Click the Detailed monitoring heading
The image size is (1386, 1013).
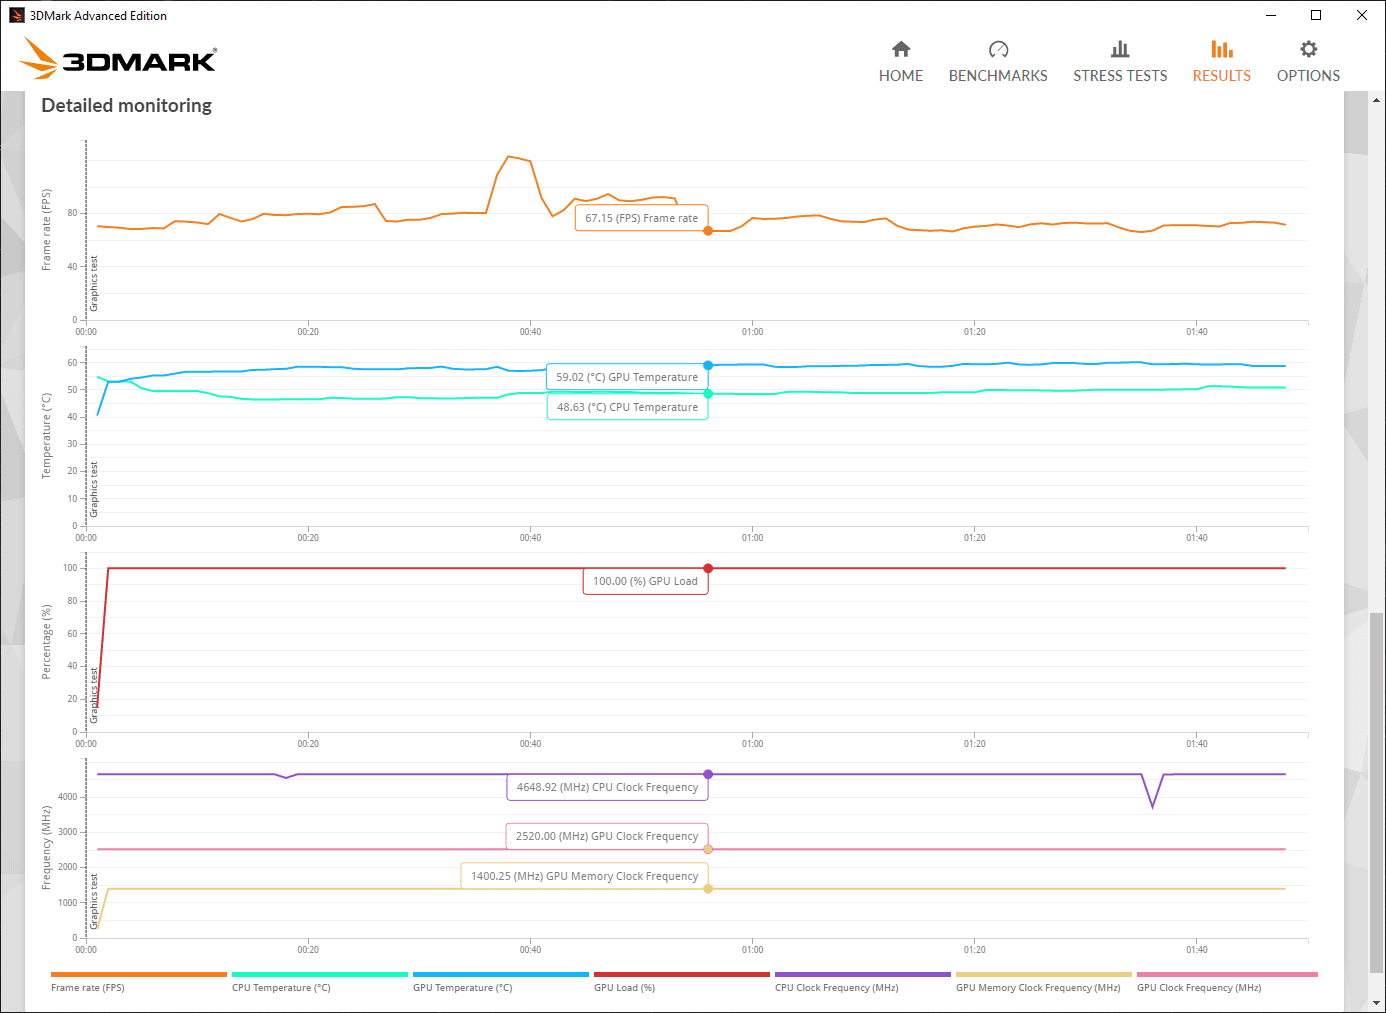click(127, 105)
